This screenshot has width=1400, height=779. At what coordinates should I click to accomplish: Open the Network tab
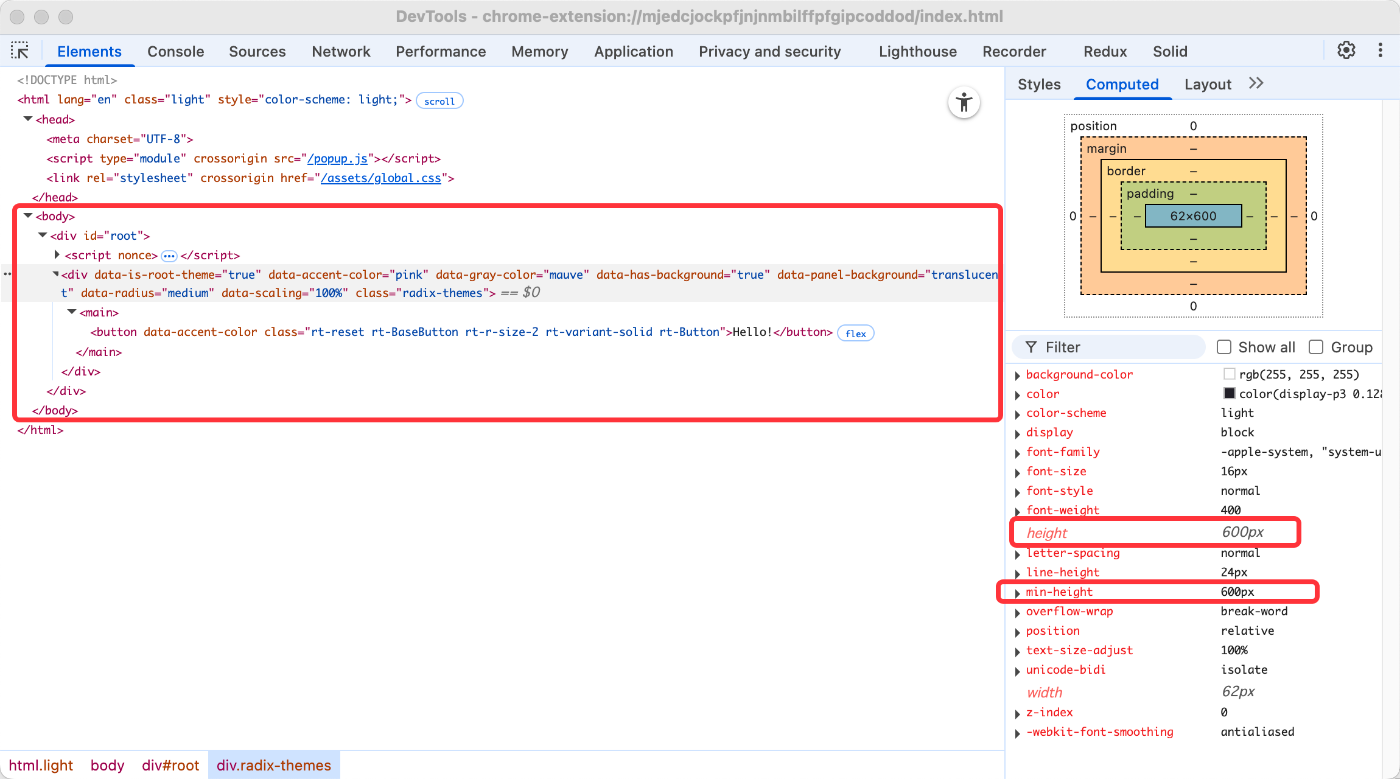point(341,51)
